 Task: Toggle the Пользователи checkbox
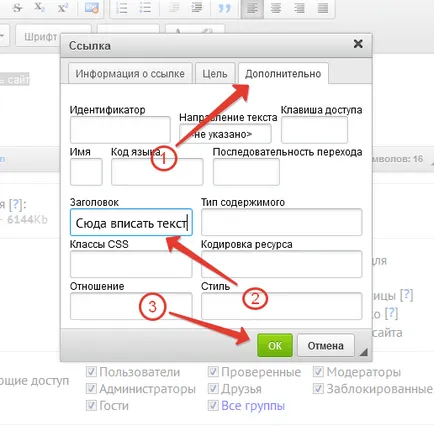[x=91, y=372]
